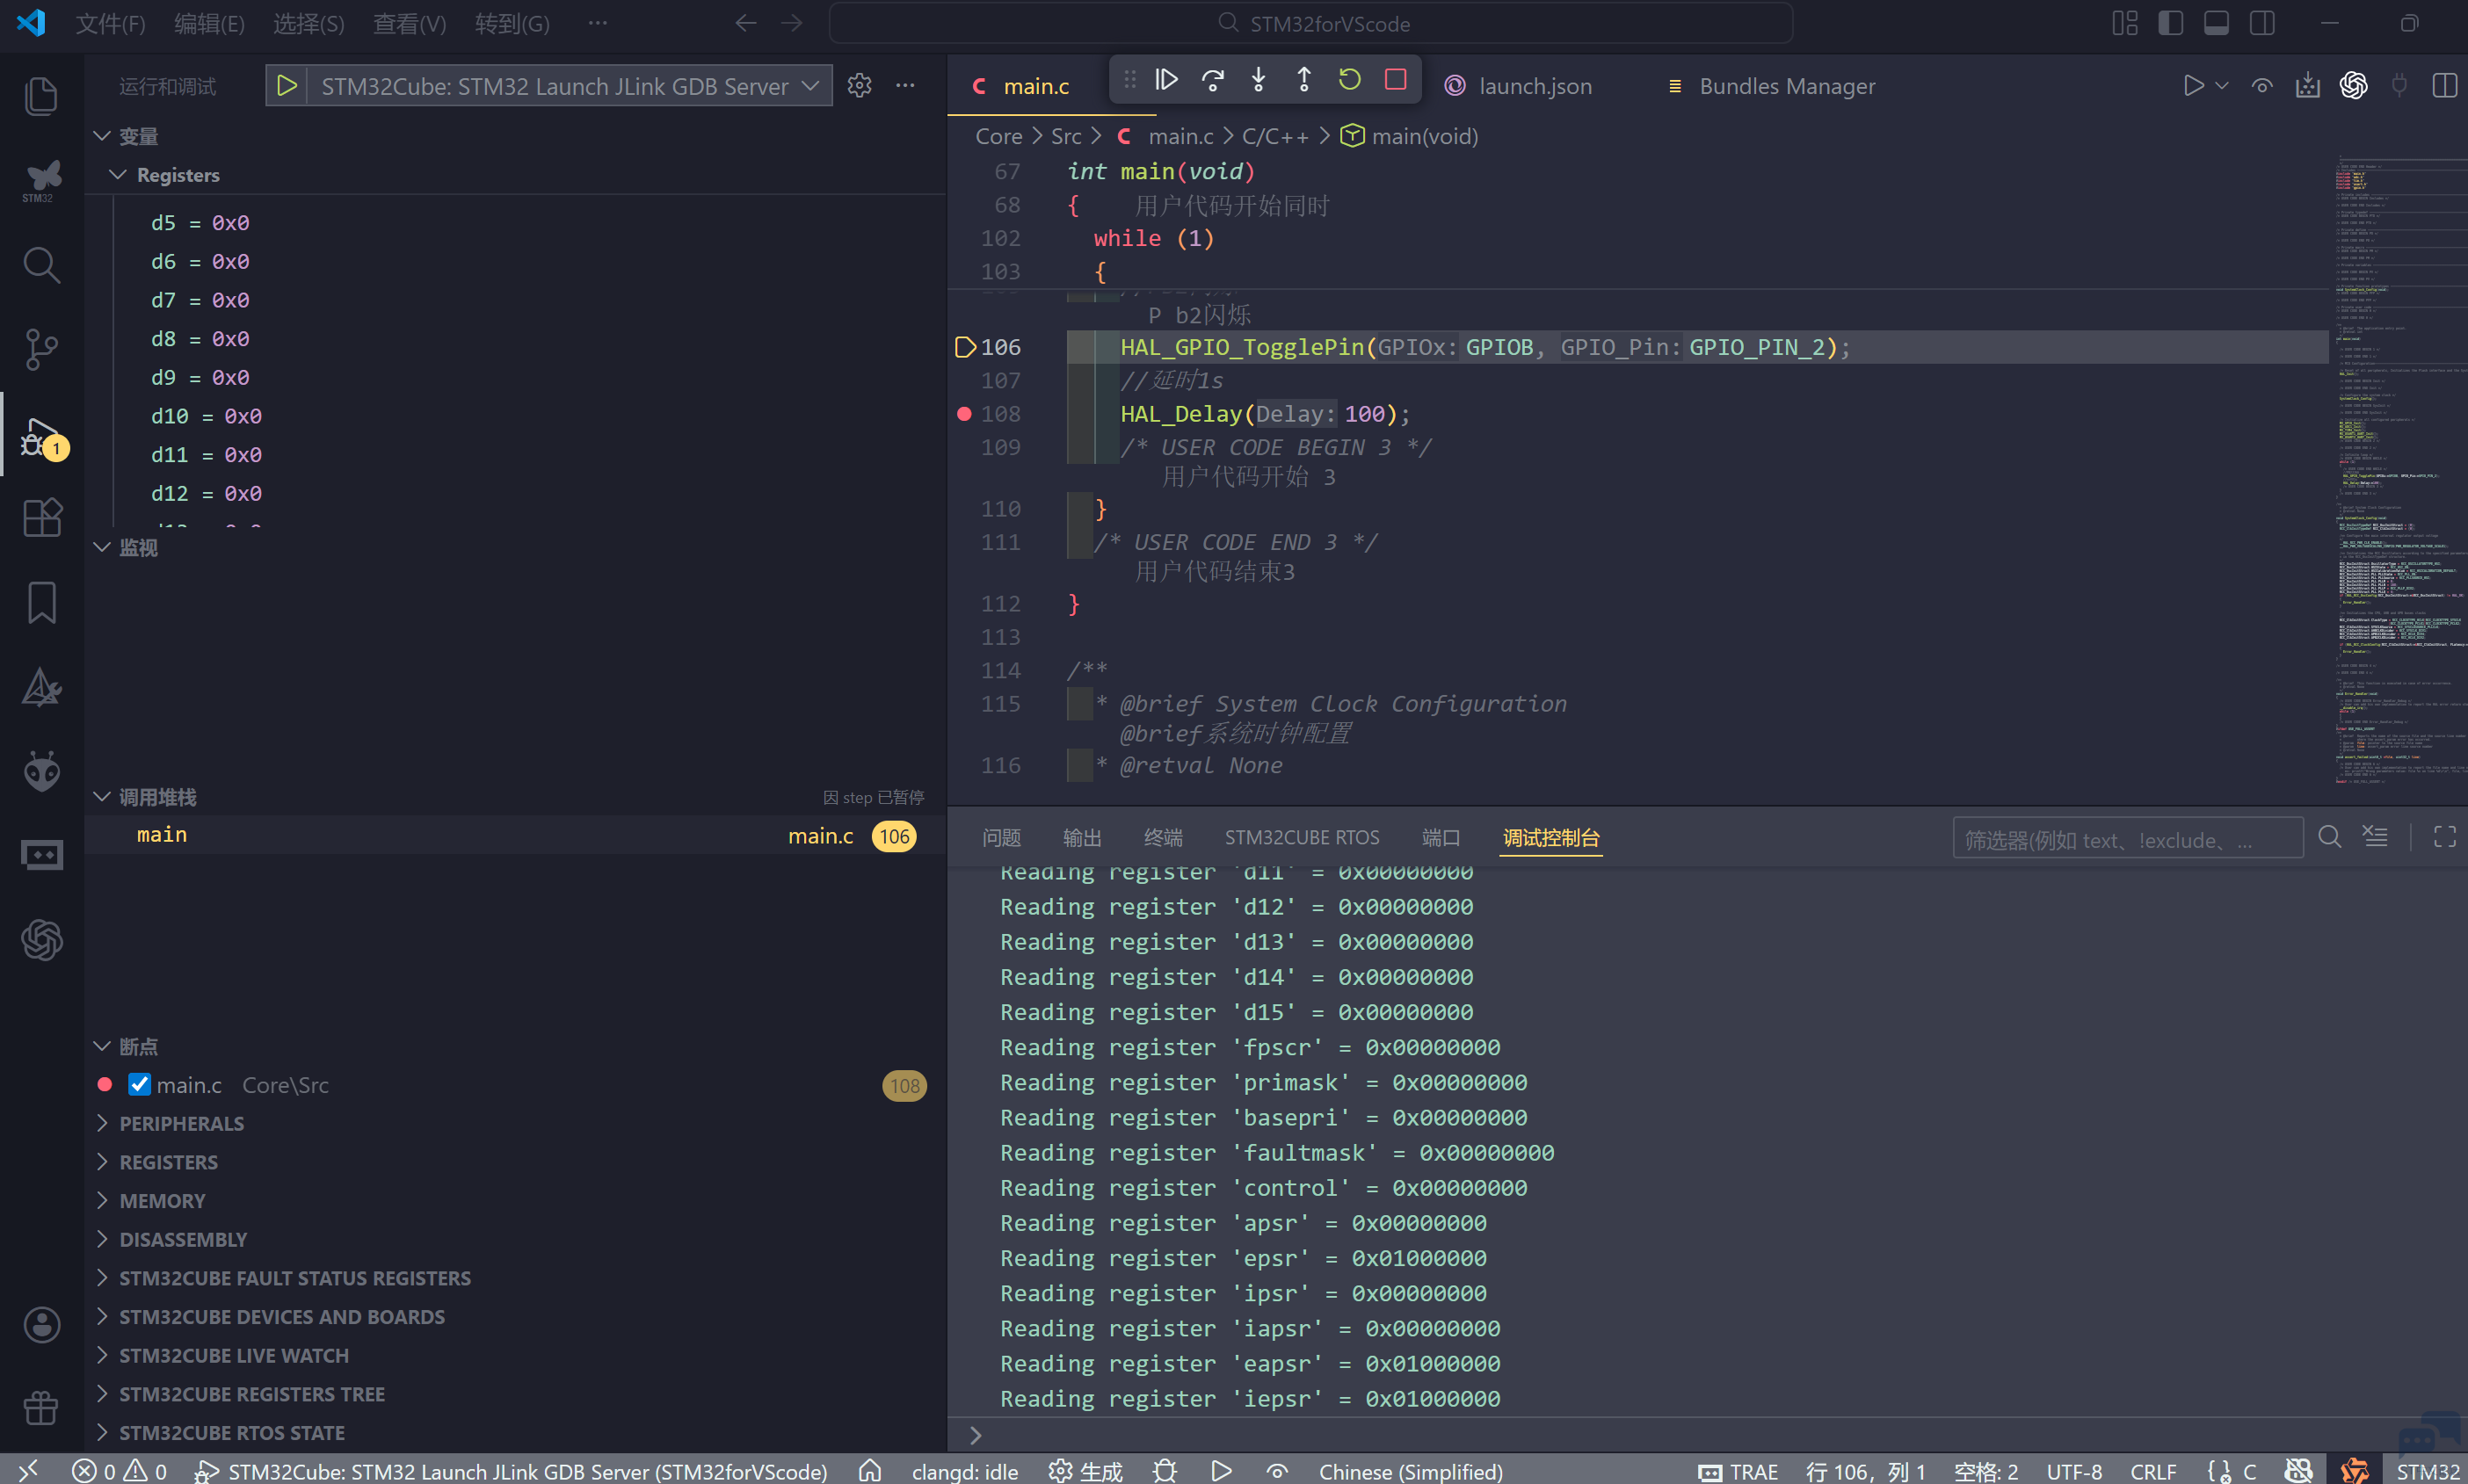Click Step Out debug arrow

point(1304,79)
